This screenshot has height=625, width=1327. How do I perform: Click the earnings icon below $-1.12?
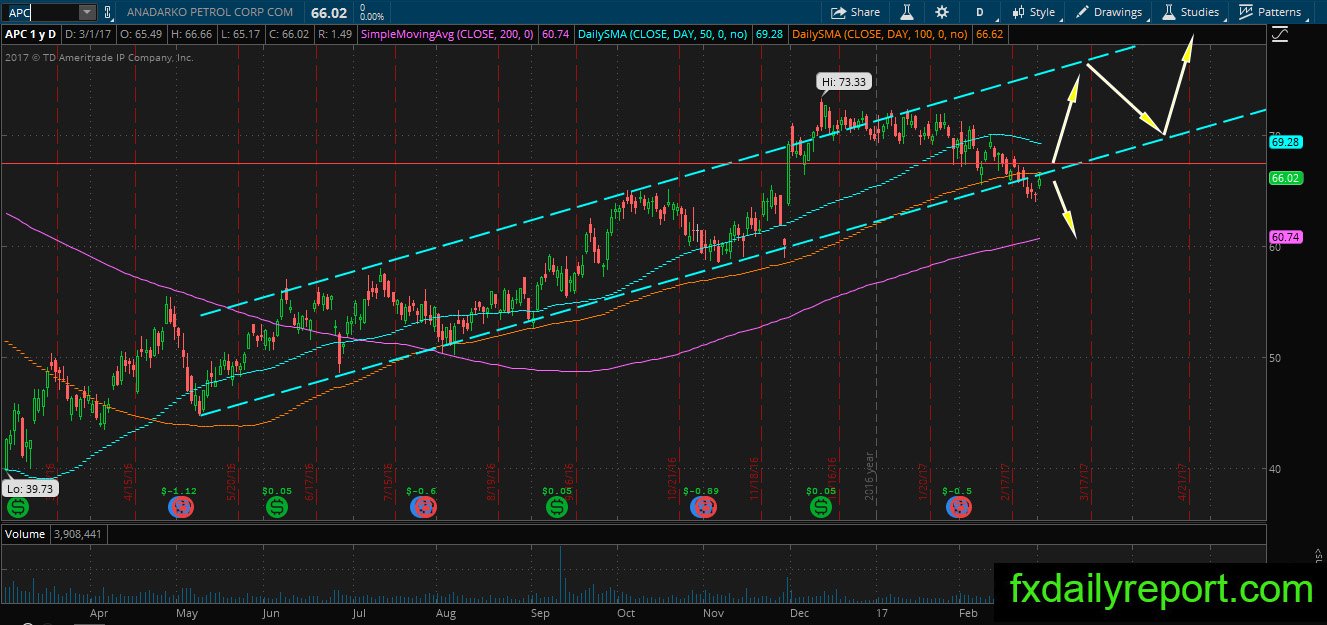click(180, 507)
